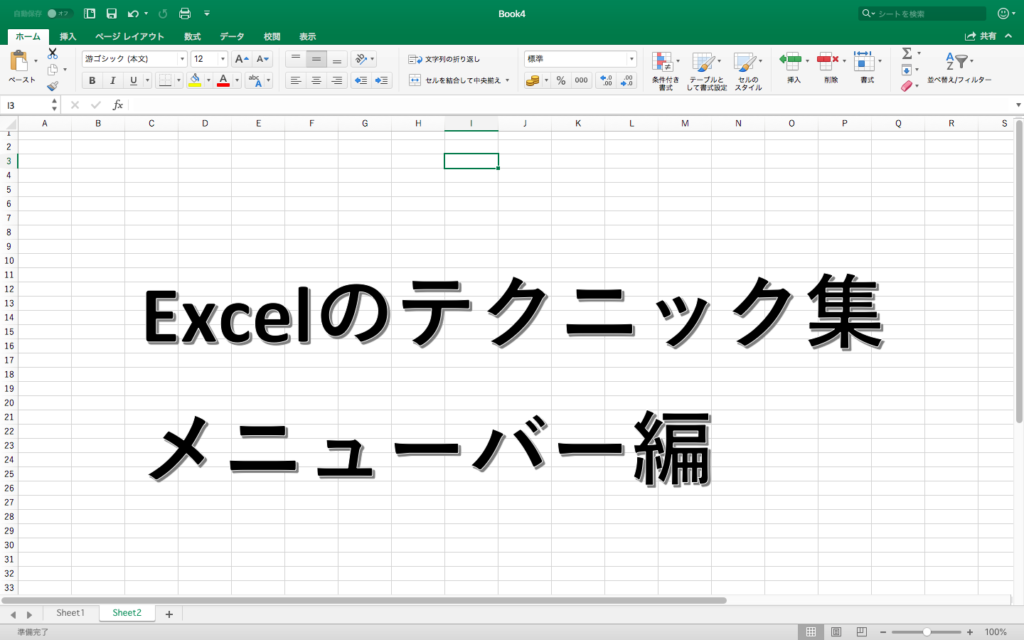Switch to the Sheet1 tab
The image size is (1024, 640).
pyautogui.click(x=71, y=613)
